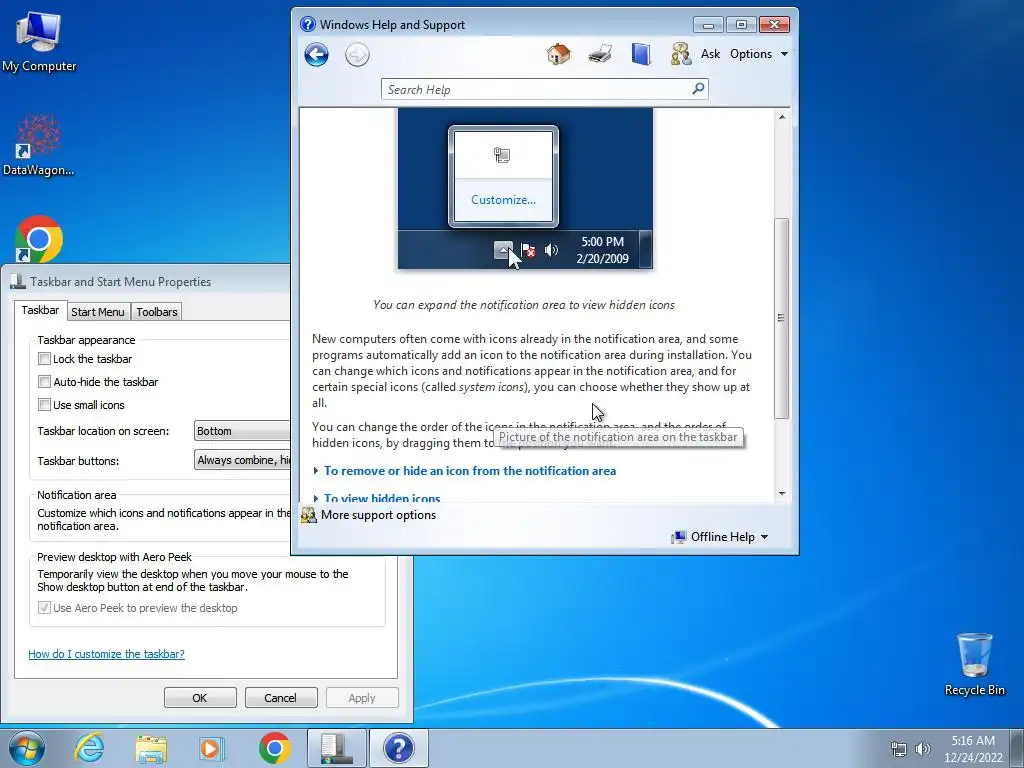This screenshot has width=1024, height=768.
Task: Switch to the Start Menu tab
Action: click(98, 312)
